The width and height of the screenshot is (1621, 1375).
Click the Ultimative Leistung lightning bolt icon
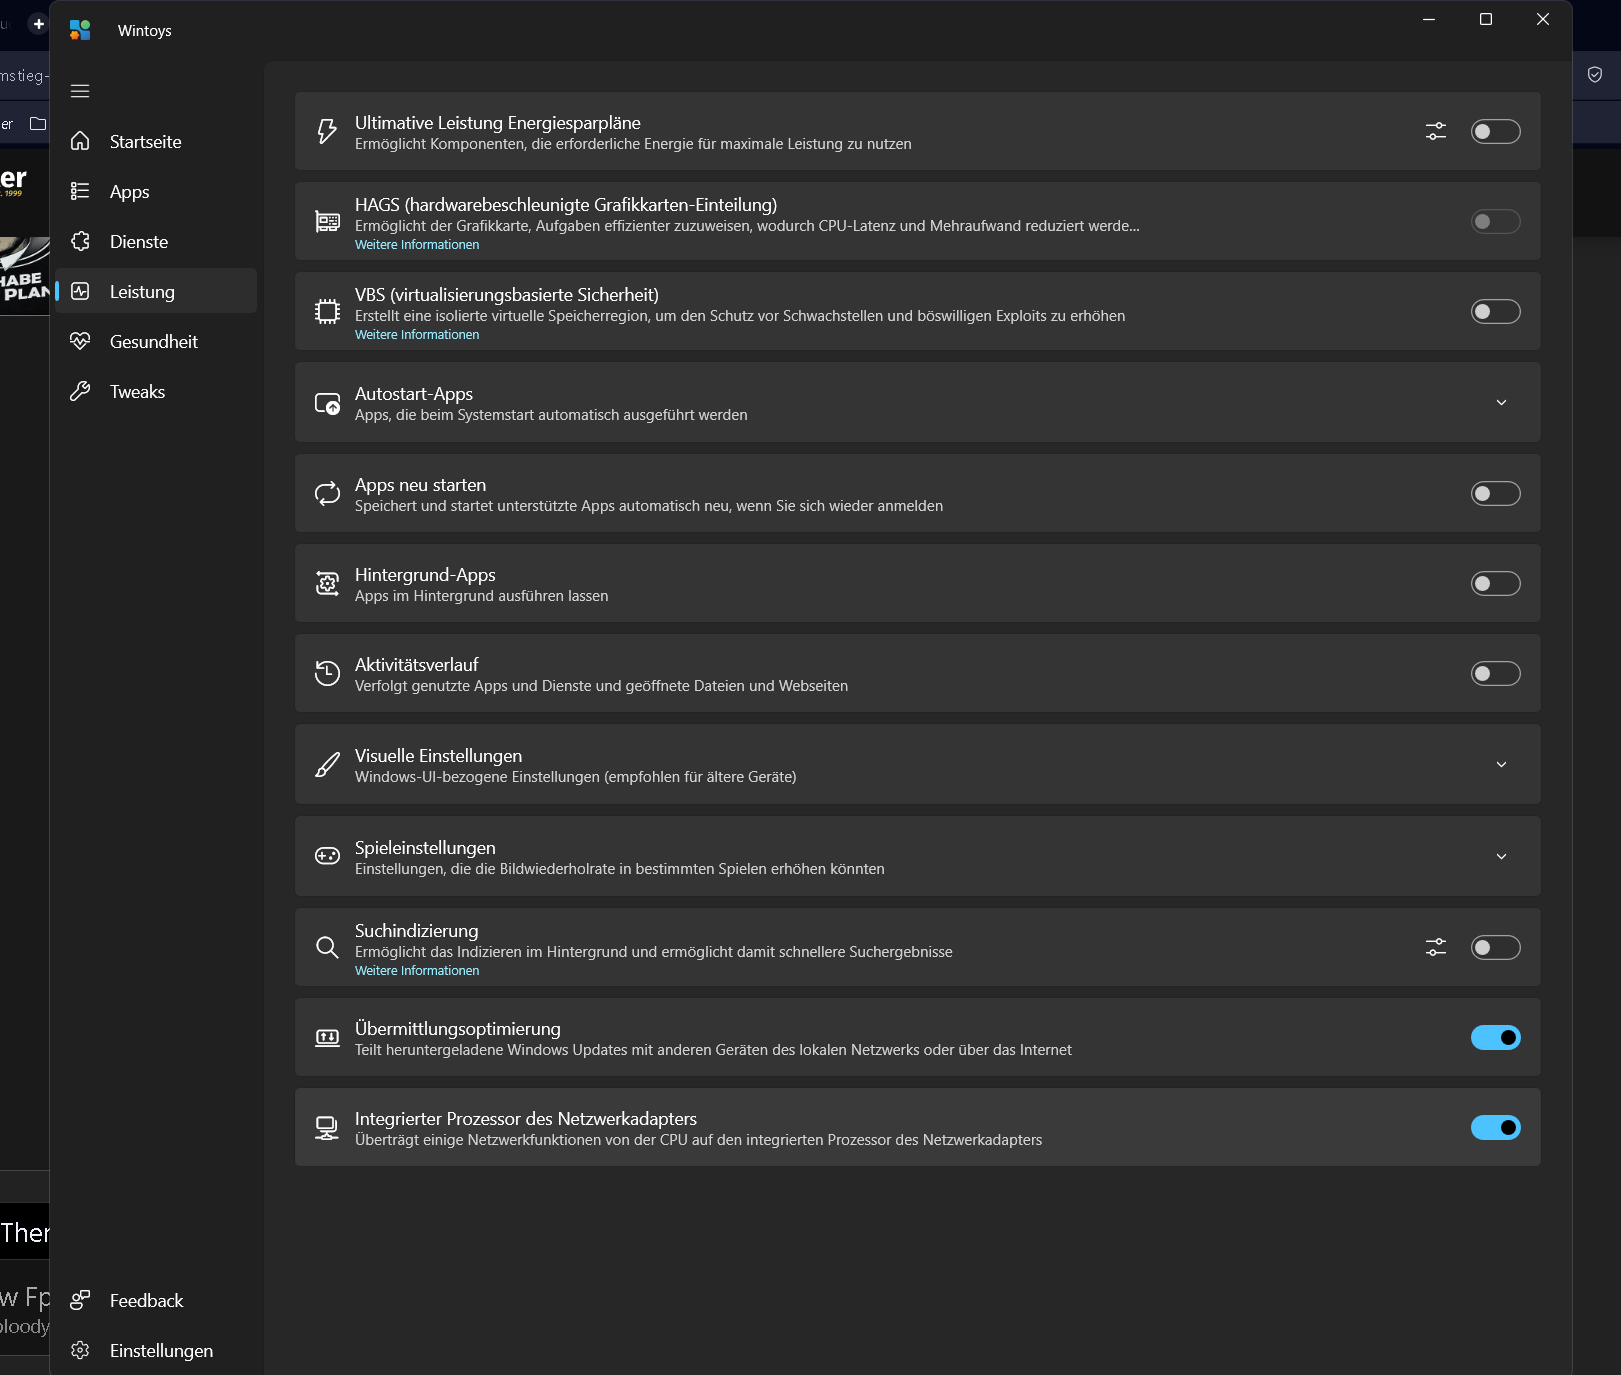327,131
